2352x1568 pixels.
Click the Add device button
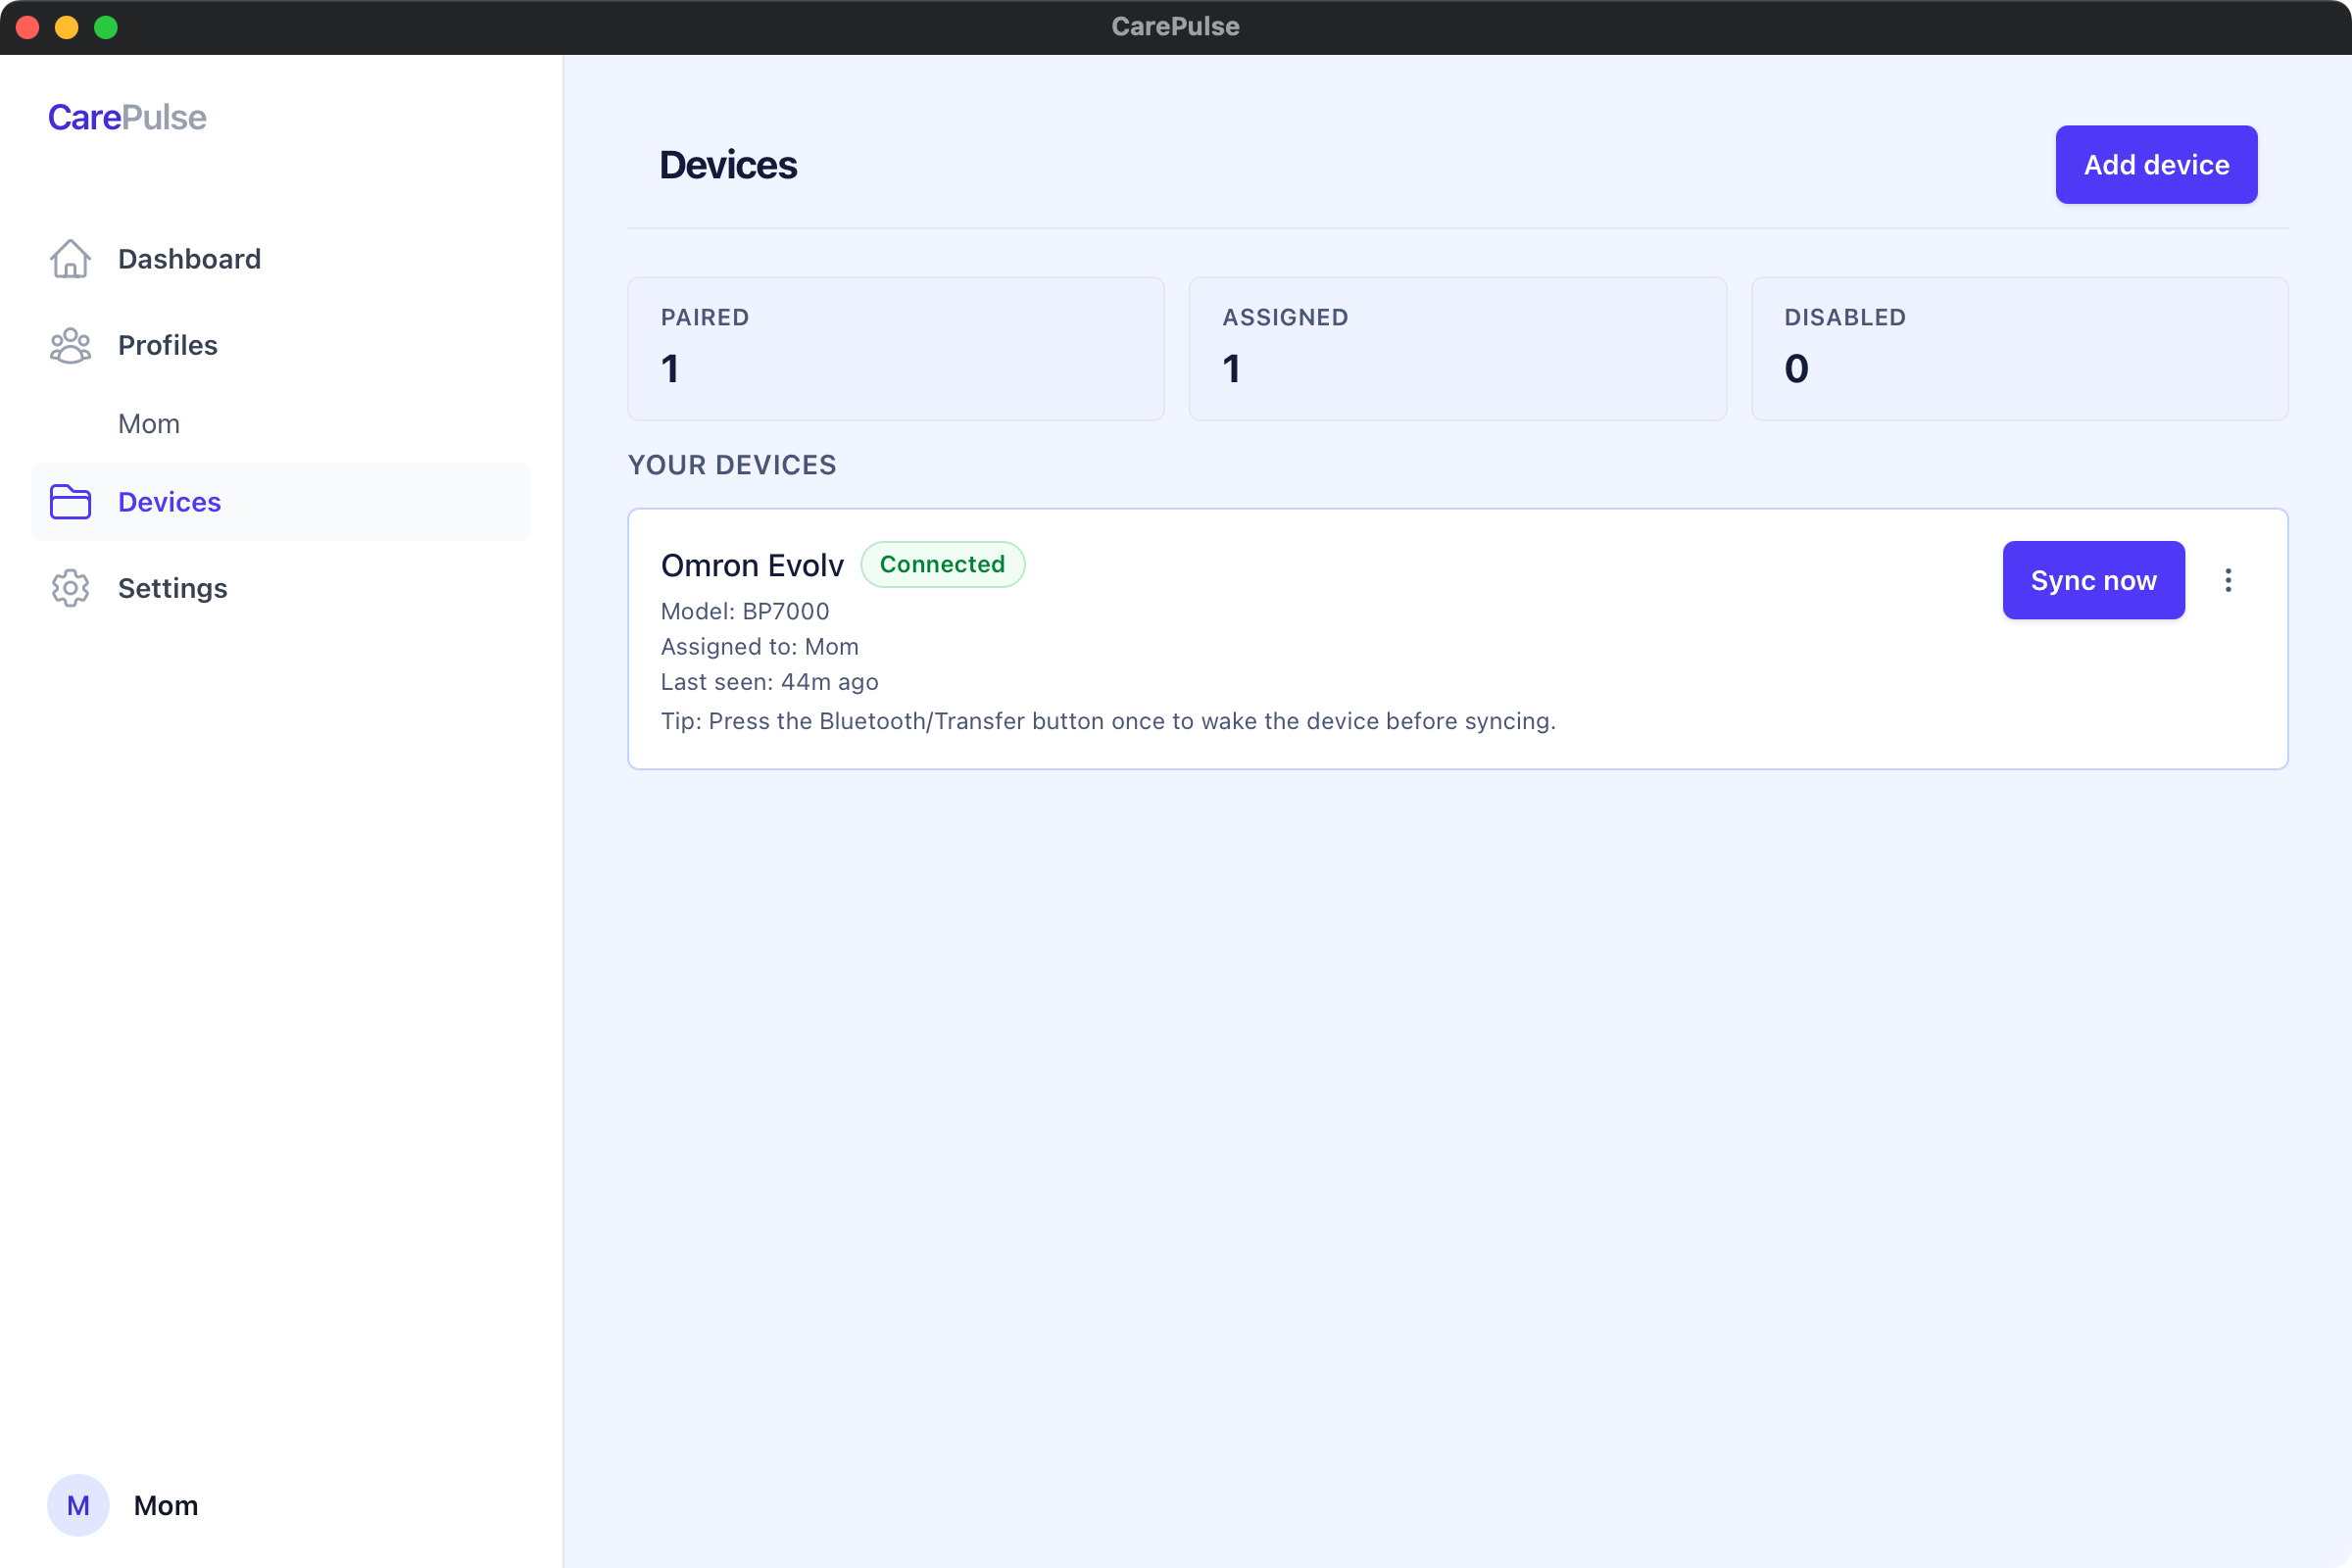2156,164
